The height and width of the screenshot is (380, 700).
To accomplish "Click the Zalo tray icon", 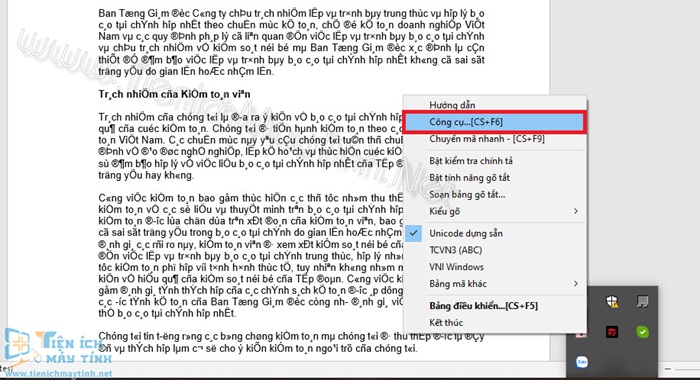I will coord(581,362).
